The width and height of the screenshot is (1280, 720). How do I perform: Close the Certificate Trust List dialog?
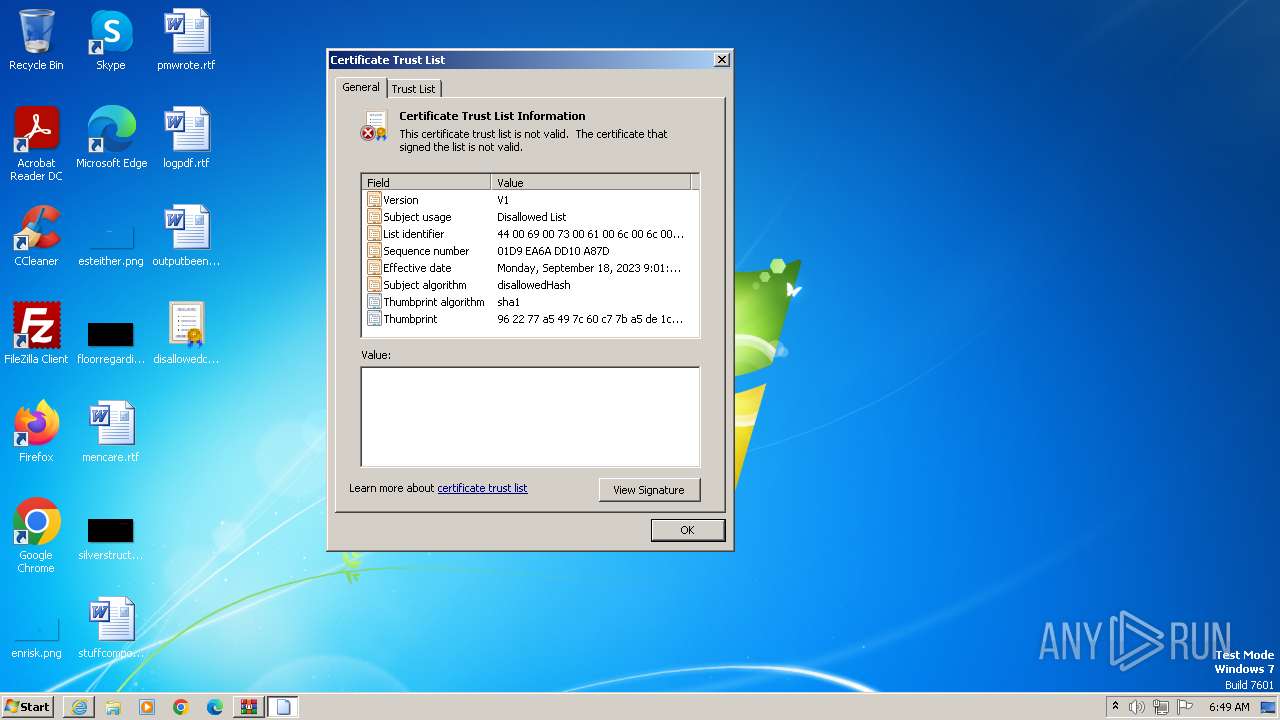pos(721,60)
